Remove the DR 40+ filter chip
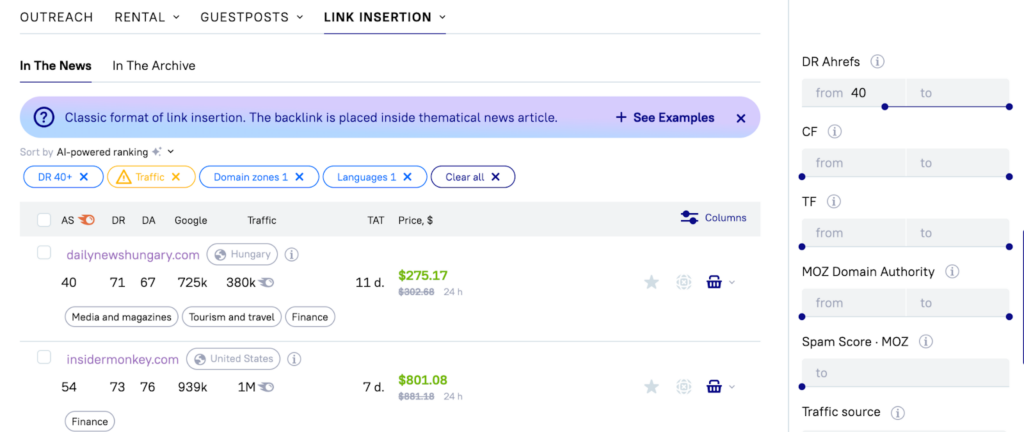The image size is (1024, 432). pos(84,177)
